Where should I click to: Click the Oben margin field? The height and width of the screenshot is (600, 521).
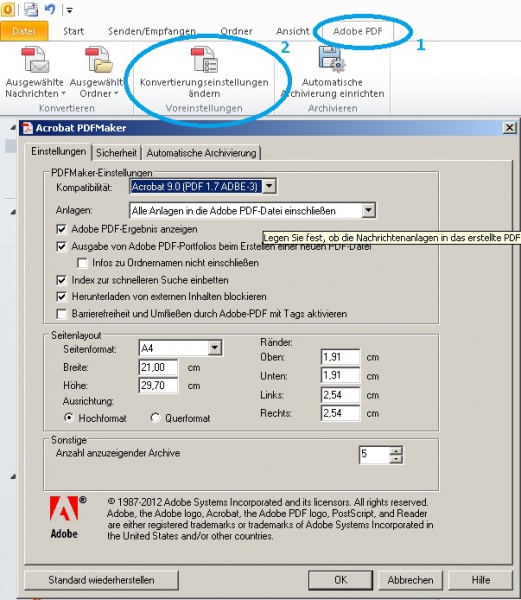[x=340, y=357]
